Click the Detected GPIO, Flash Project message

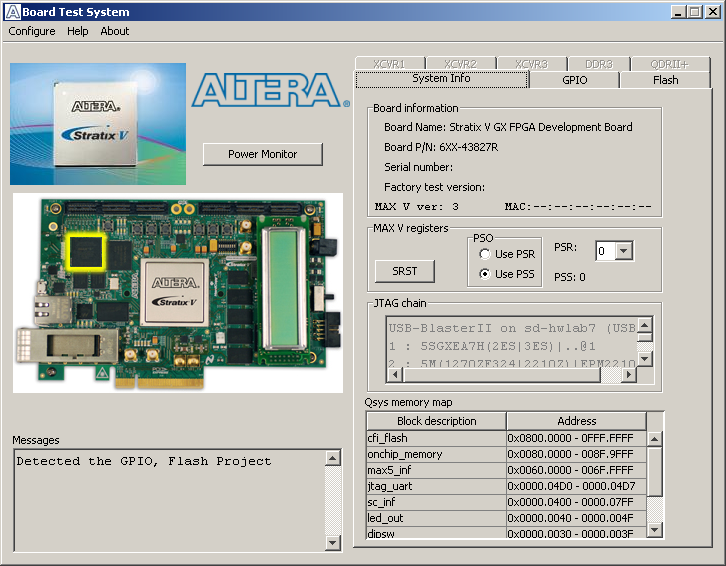tap(144, 461)
